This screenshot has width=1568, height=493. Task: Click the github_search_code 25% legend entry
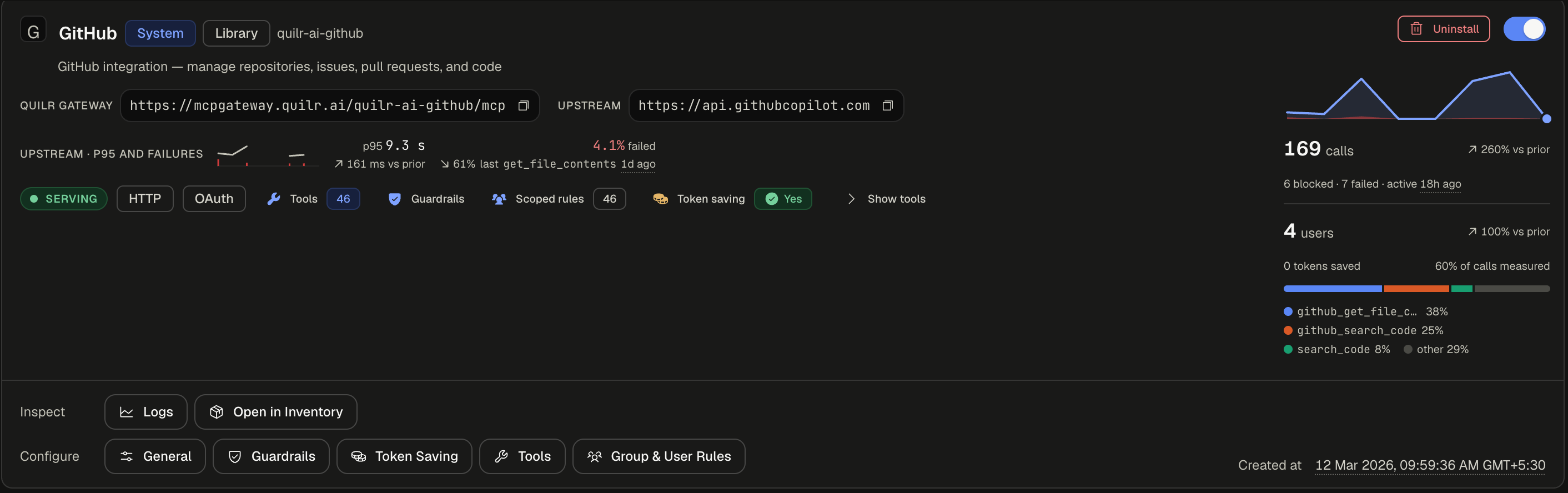pyautogui.click(x=1363, y=331)
